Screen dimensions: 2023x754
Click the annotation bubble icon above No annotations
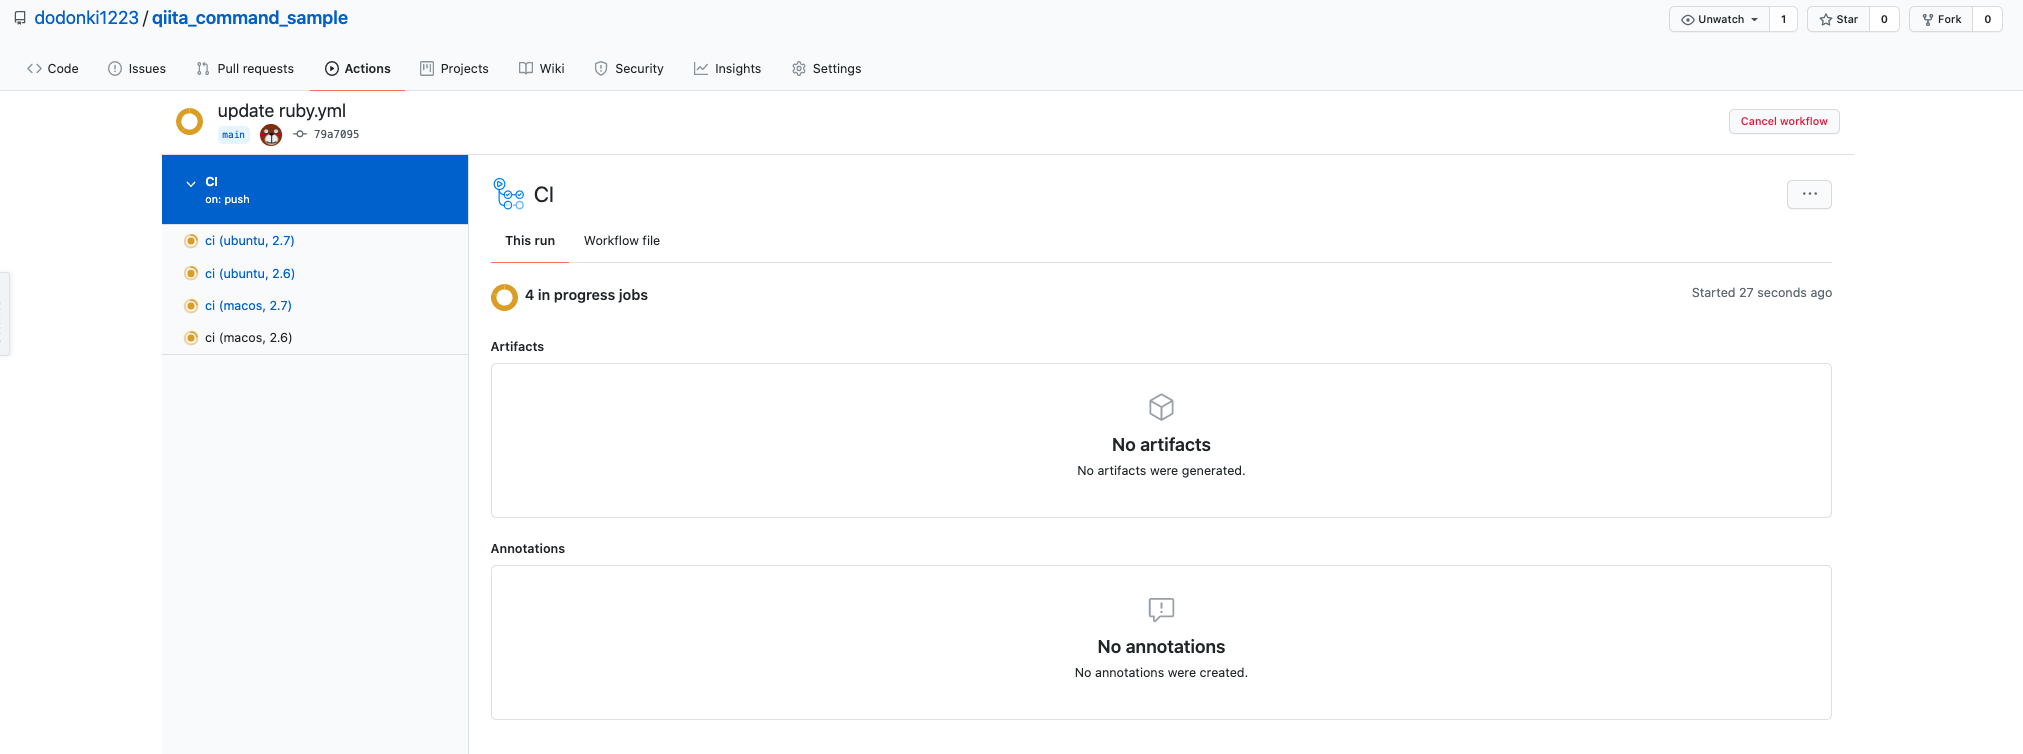1161,609
